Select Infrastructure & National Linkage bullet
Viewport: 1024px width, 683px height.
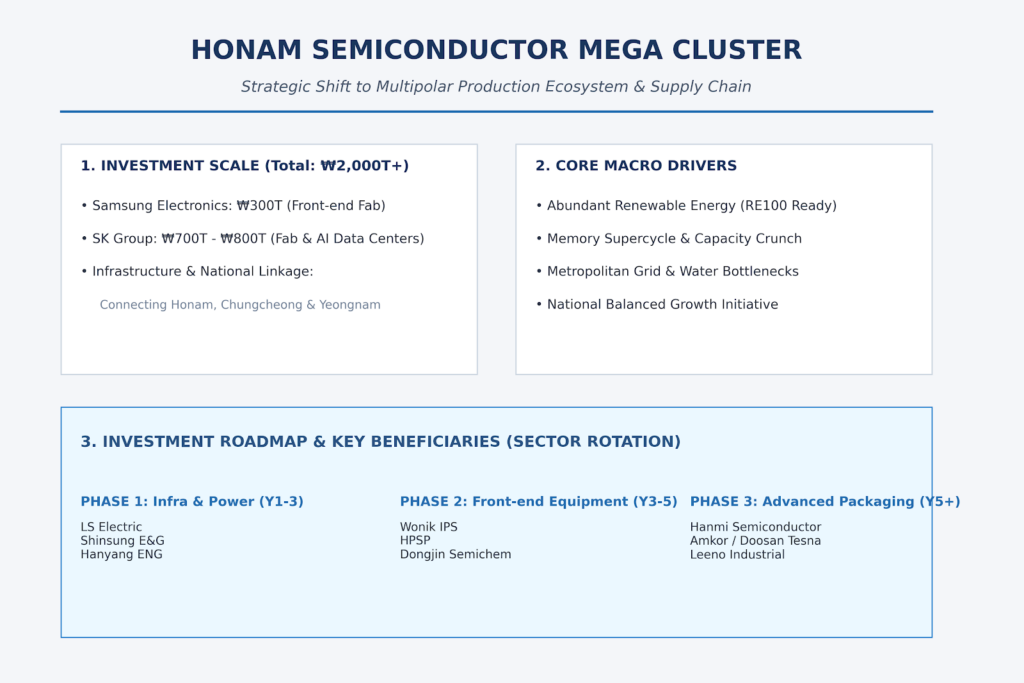(197, 271)
